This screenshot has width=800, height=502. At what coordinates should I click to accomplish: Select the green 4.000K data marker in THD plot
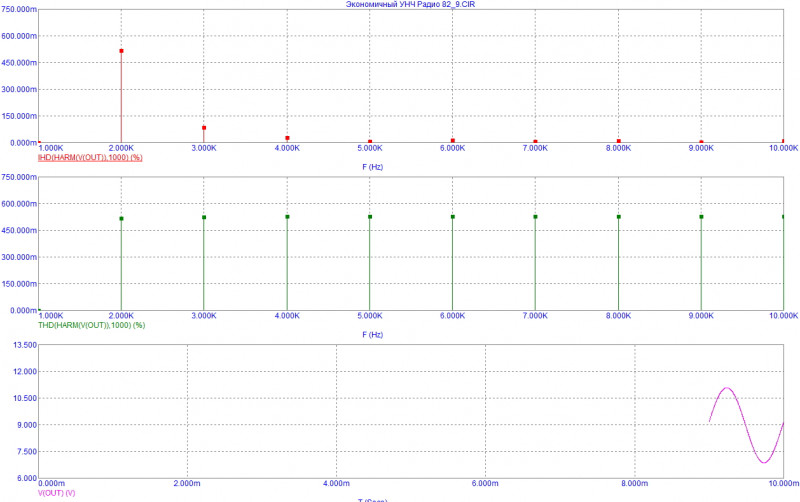(287, 217)
